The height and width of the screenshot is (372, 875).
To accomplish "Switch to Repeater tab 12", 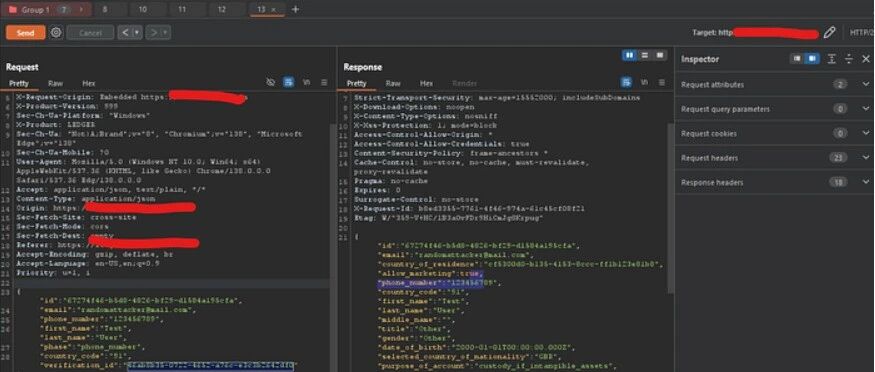I will pyautogui.click(x=222, y=9).
